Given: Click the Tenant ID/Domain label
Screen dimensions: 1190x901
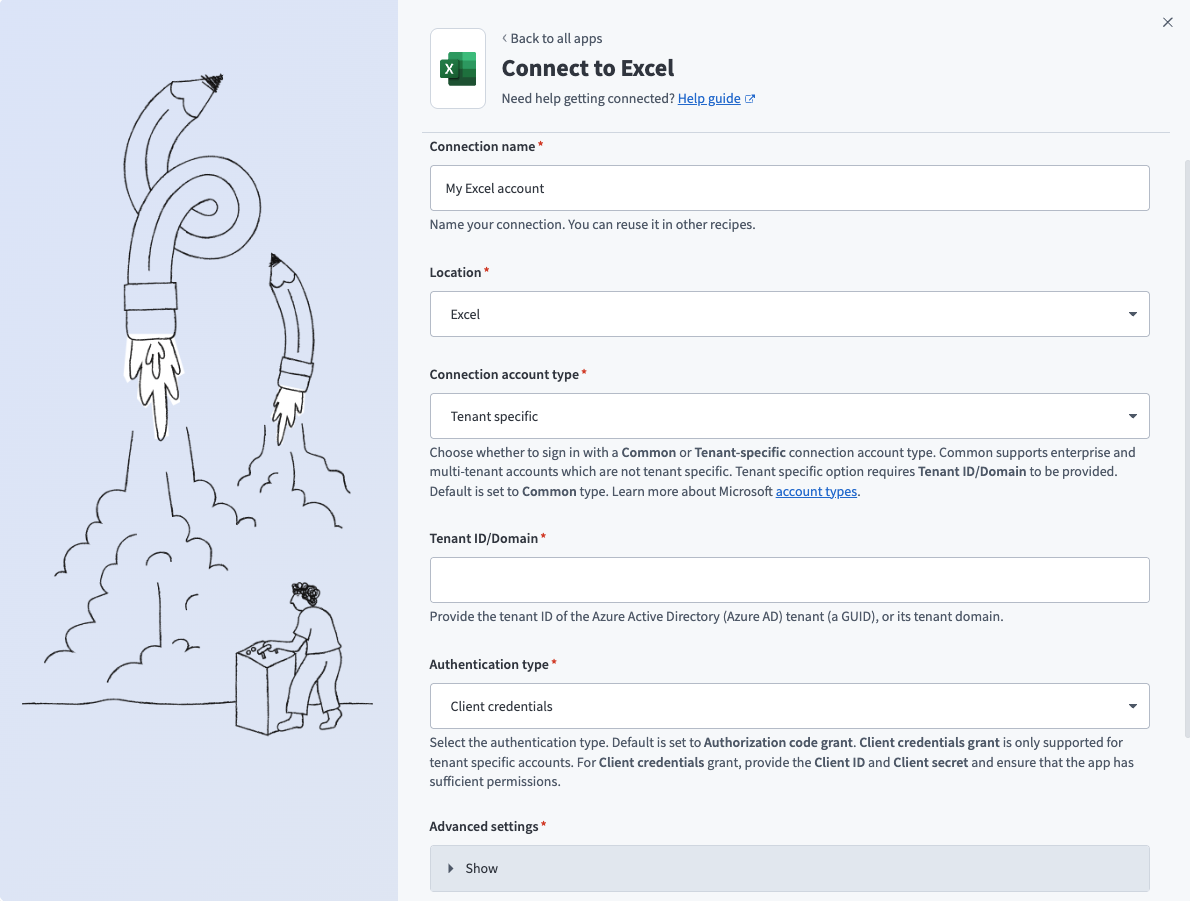Looking at the screenshot, I should tap(483, 538).
